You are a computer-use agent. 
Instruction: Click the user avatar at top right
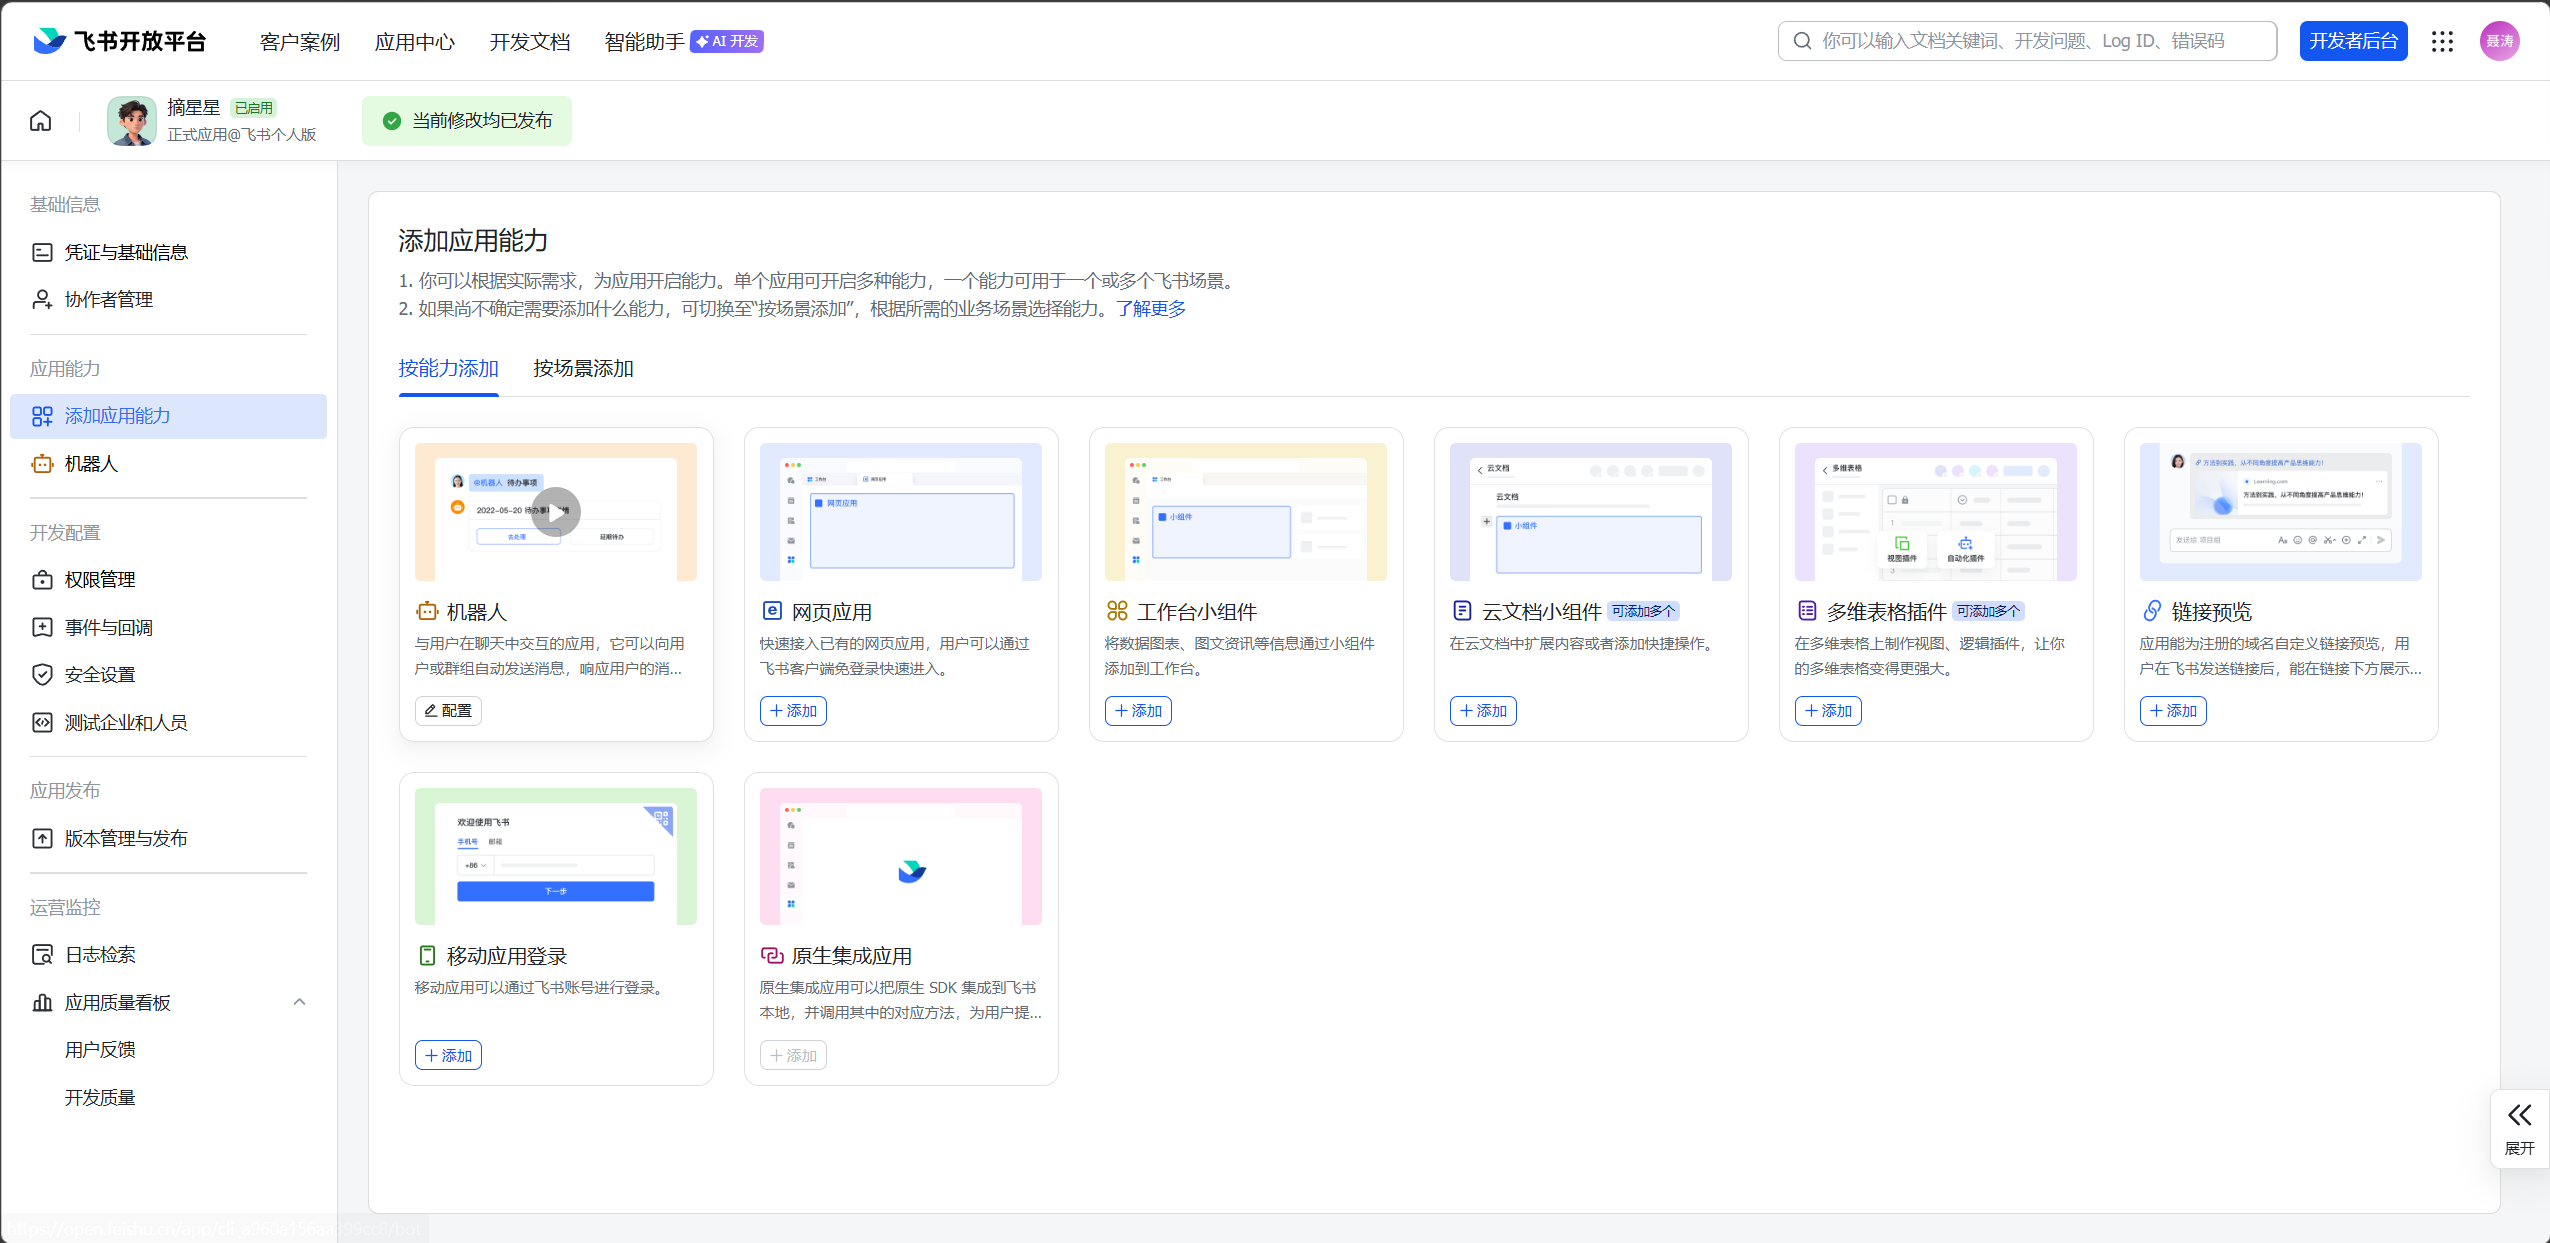[2499, 41]
